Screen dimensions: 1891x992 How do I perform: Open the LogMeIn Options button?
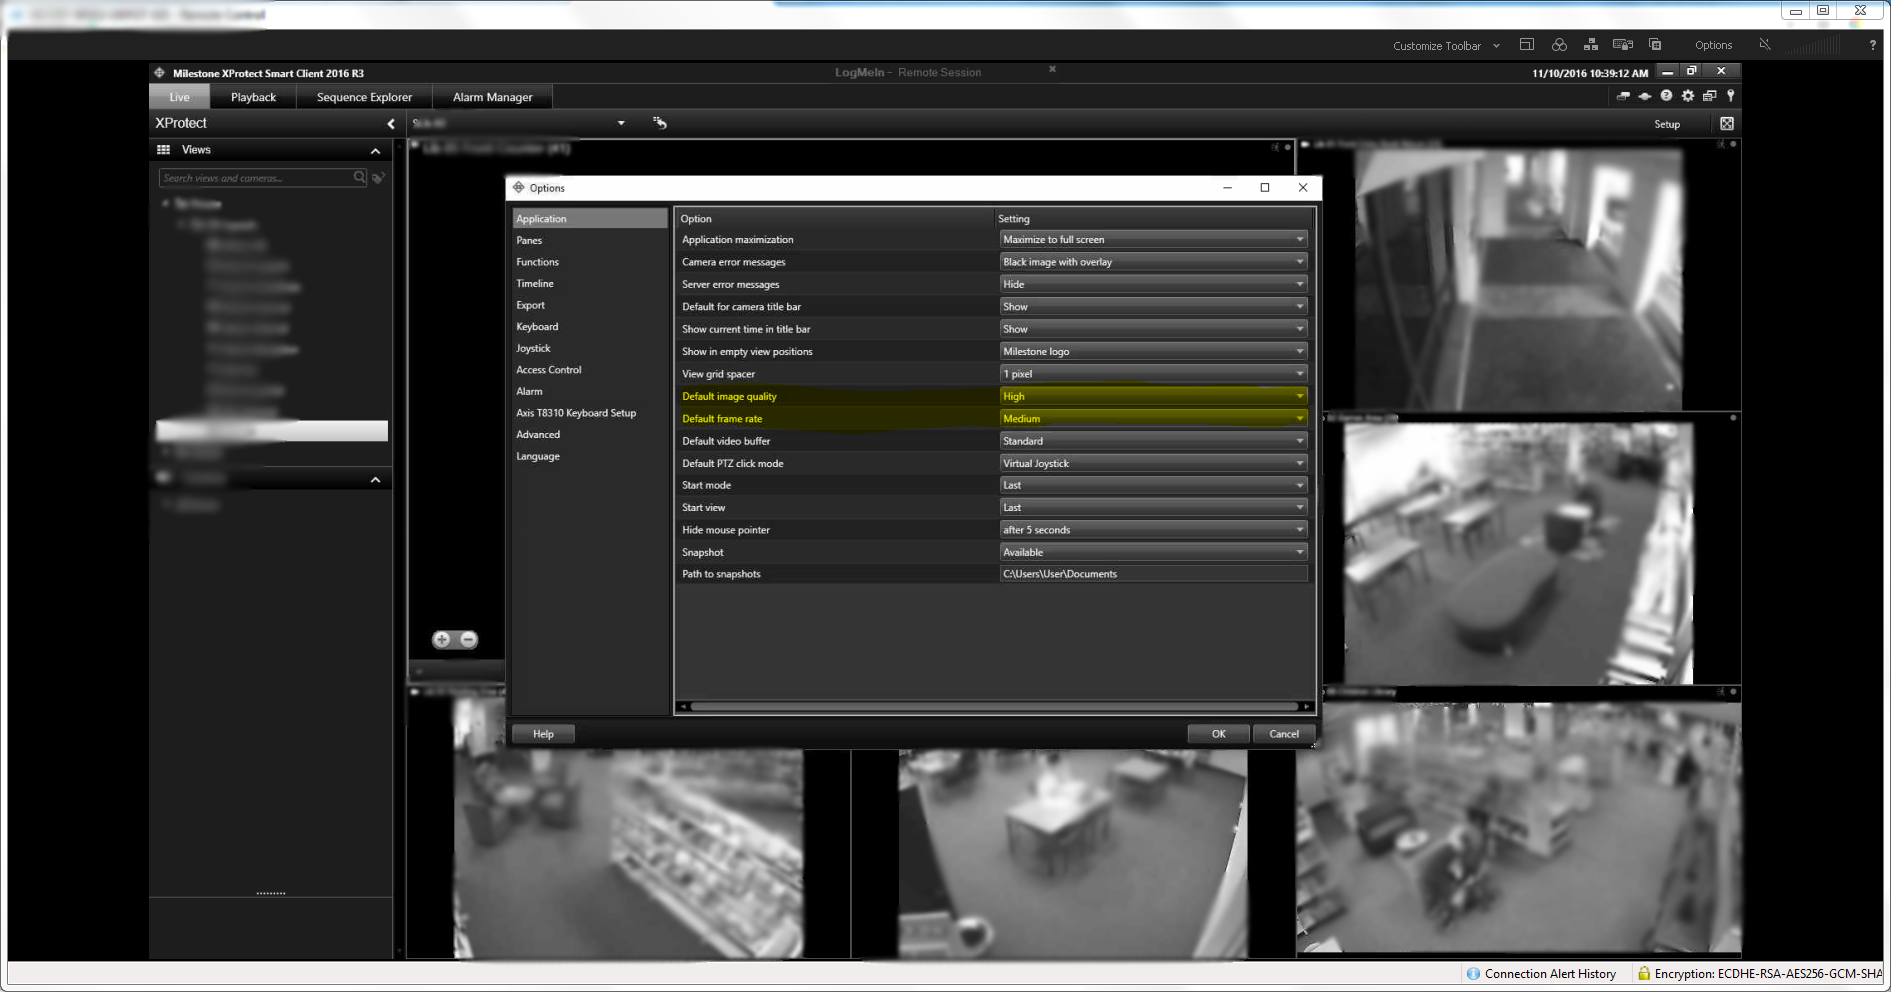(1713, 45)
